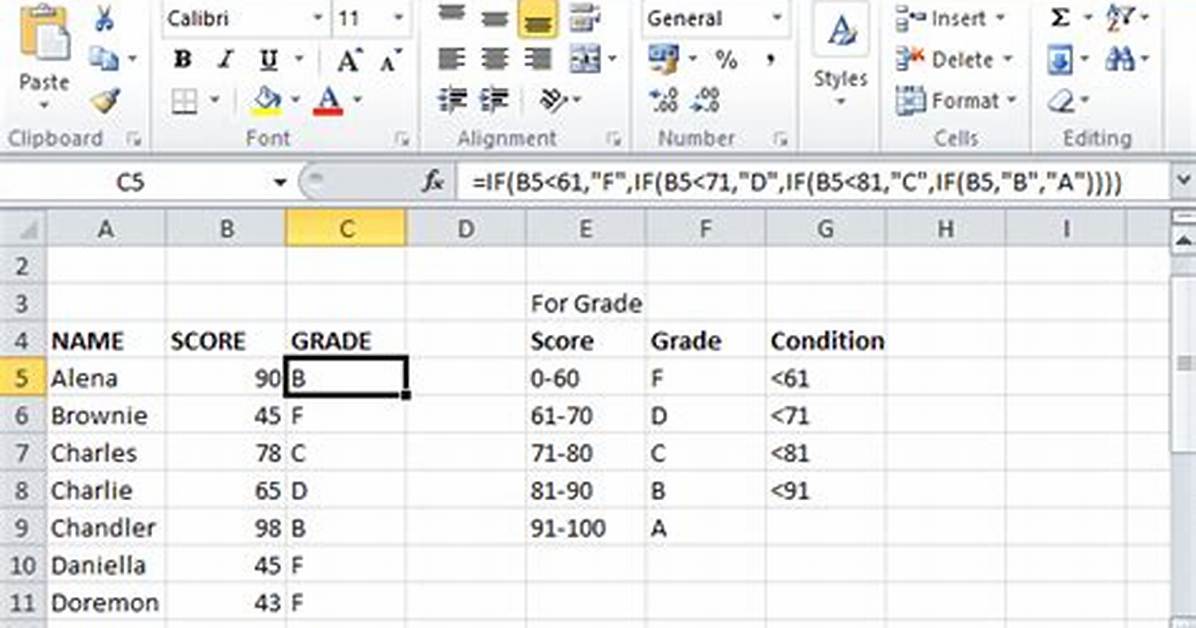Click Increase Decimal icon
This screenshot has height=628, width=1196.
click(x=663, y=101)
